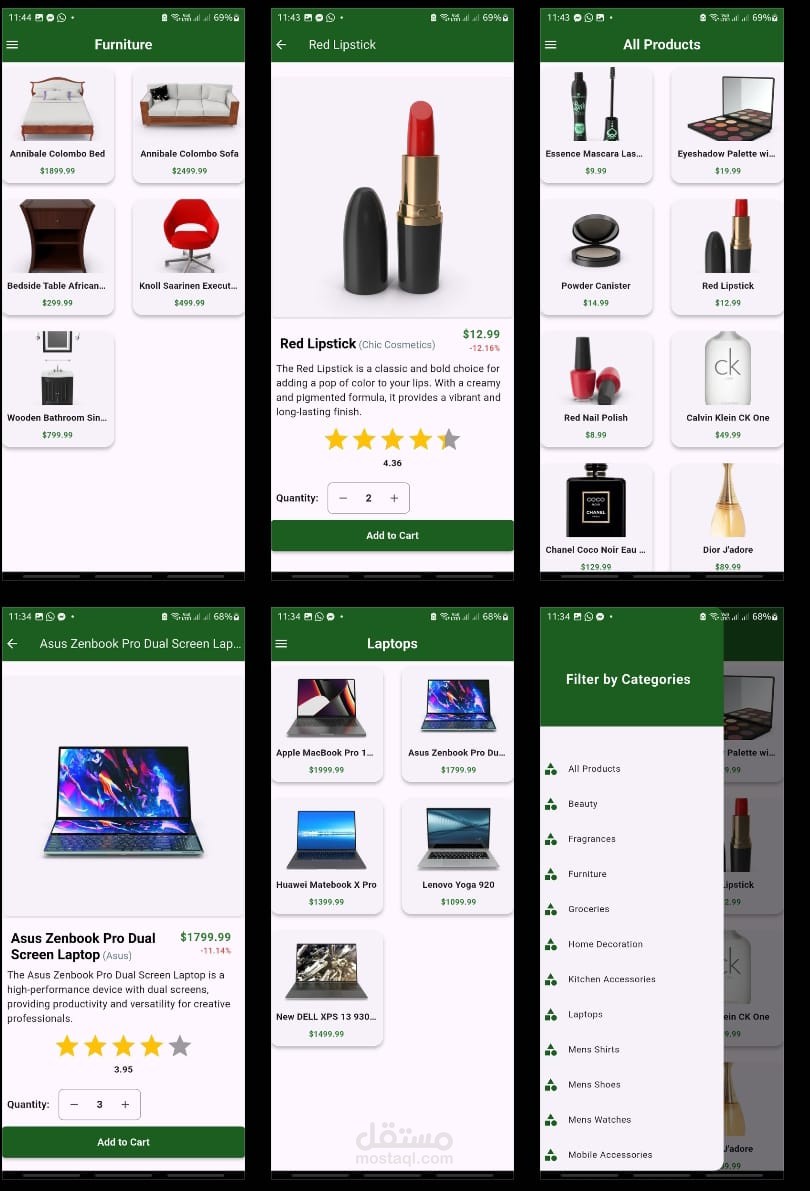Open hamburger menu on Laptops screen
This screenshot has width=810, height=1191.
tap(281, 643)
